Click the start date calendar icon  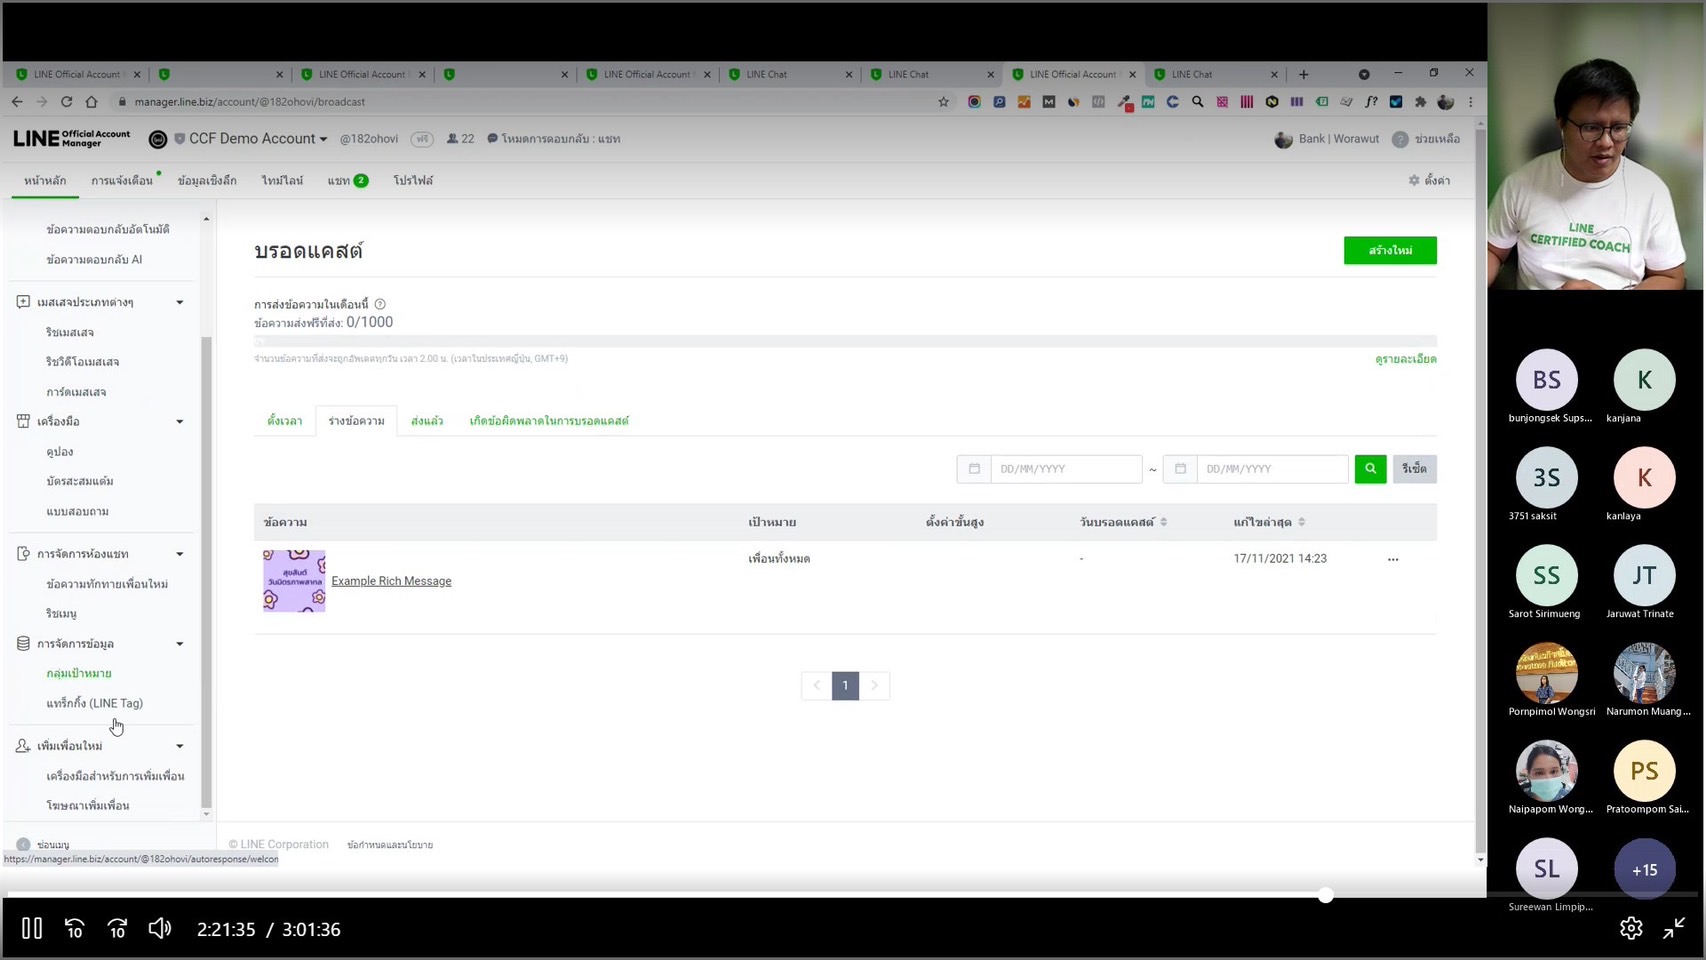[974, 468]
